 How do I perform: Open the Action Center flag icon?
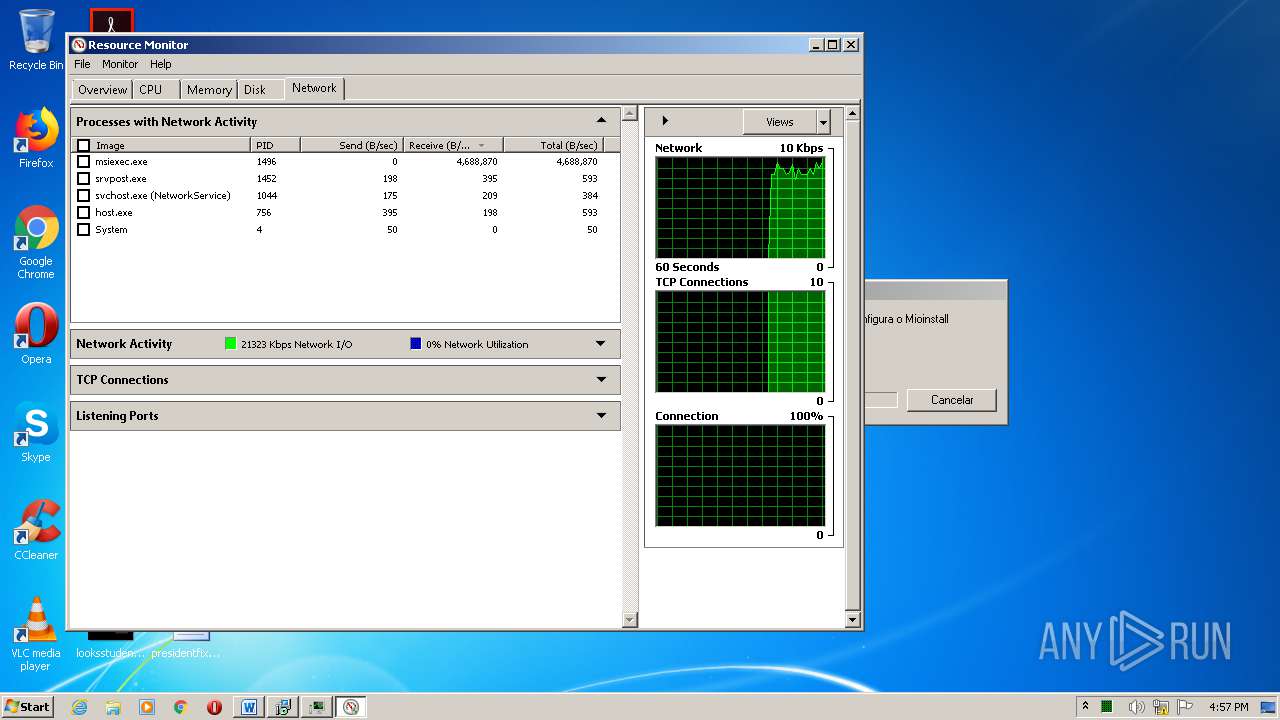click(x=1185, y=707)
